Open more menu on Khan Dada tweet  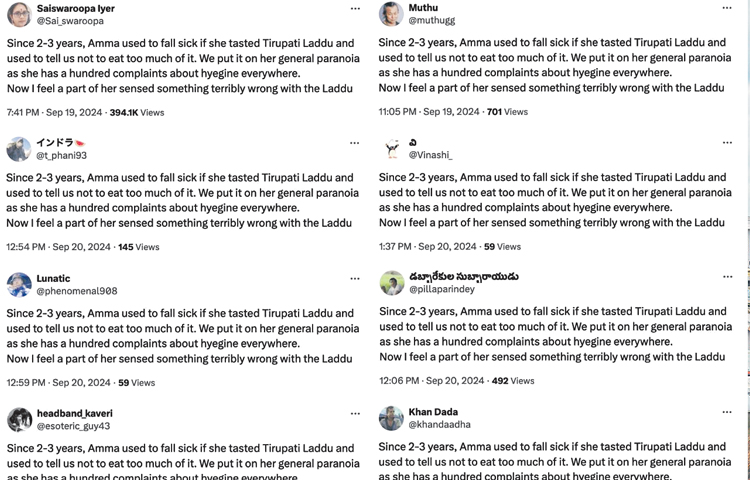point(727,412)
